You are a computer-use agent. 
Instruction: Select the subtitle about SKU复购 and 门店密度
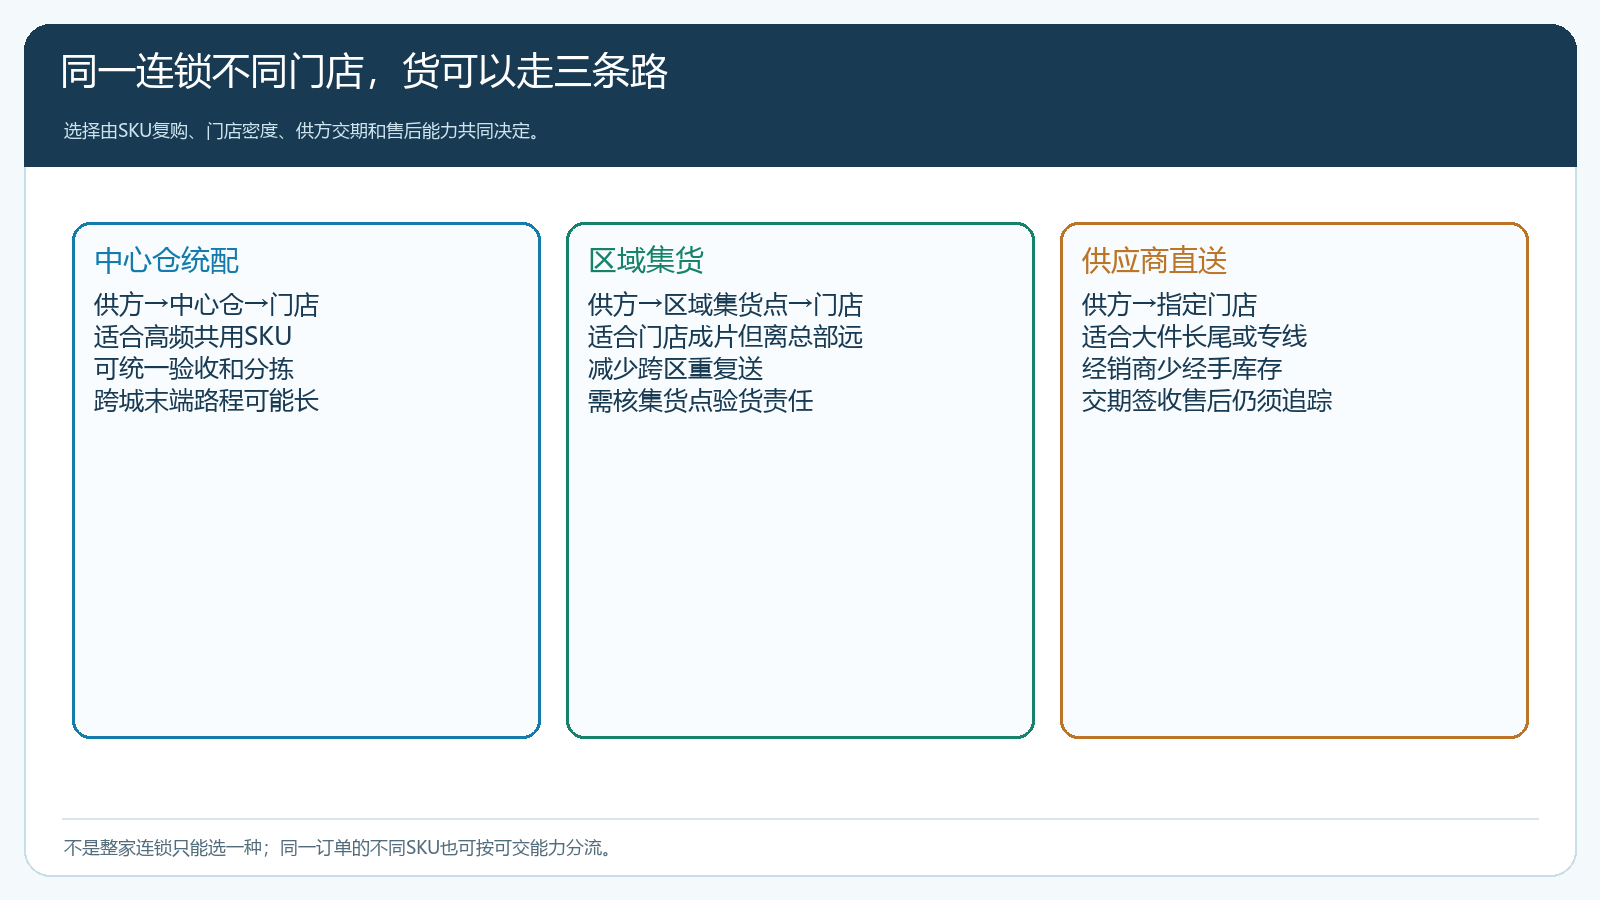tap(304, 131)
